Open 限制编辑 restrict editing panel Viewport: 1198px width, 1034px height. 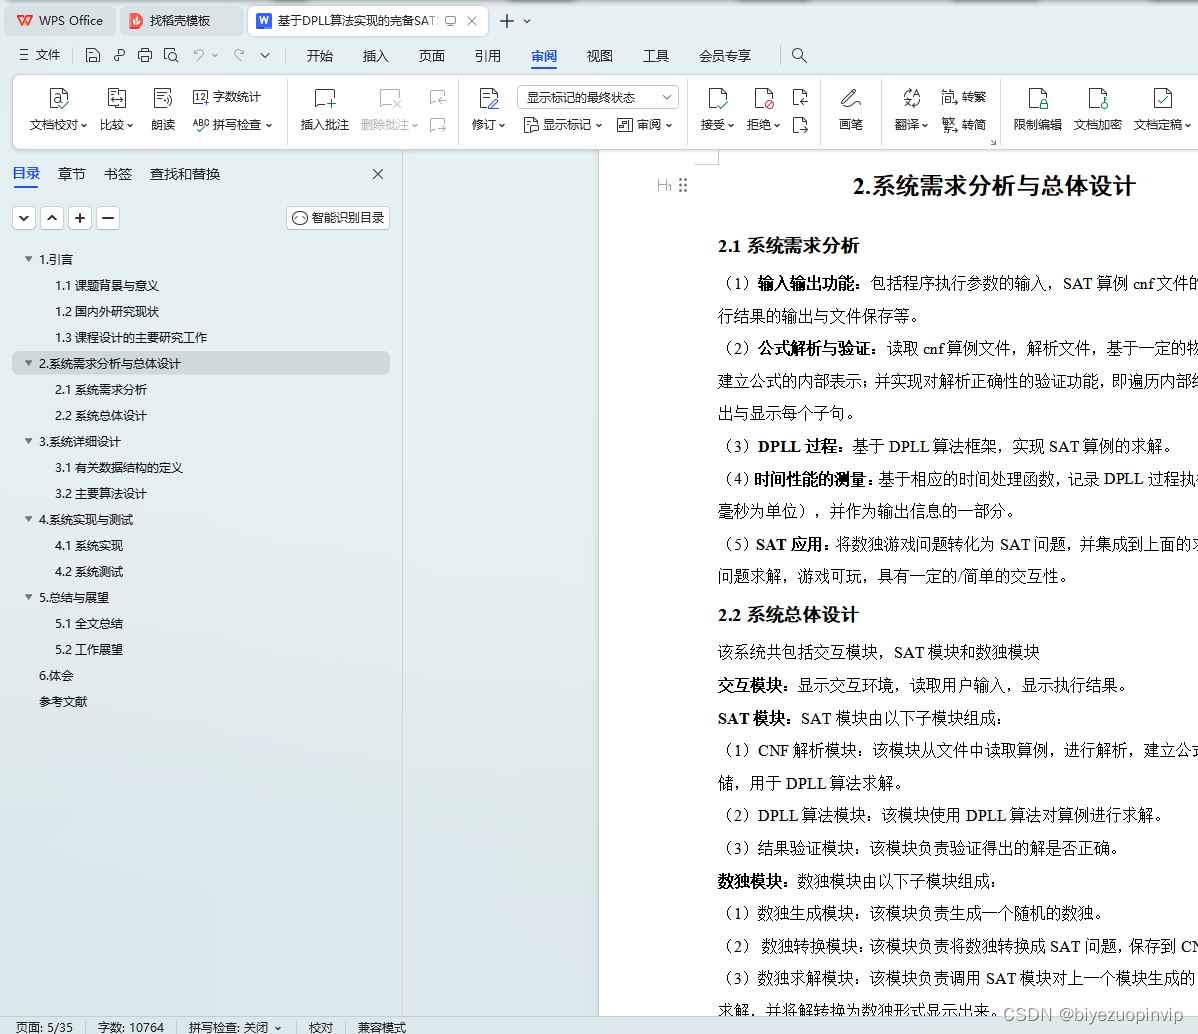[x=1038, y=110]
